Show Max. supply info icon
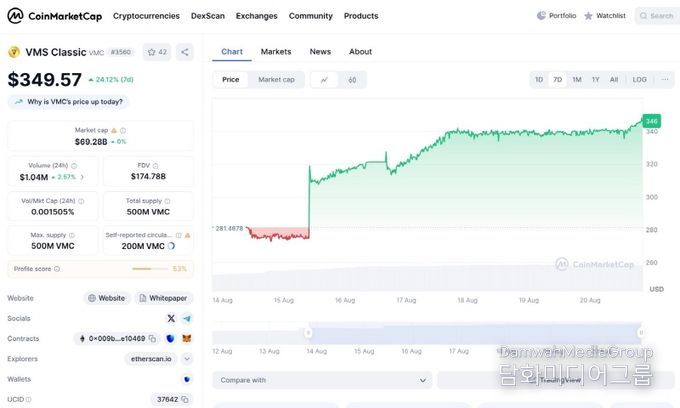This screenshot has height=408, width=680. click(x=72, y=235)
